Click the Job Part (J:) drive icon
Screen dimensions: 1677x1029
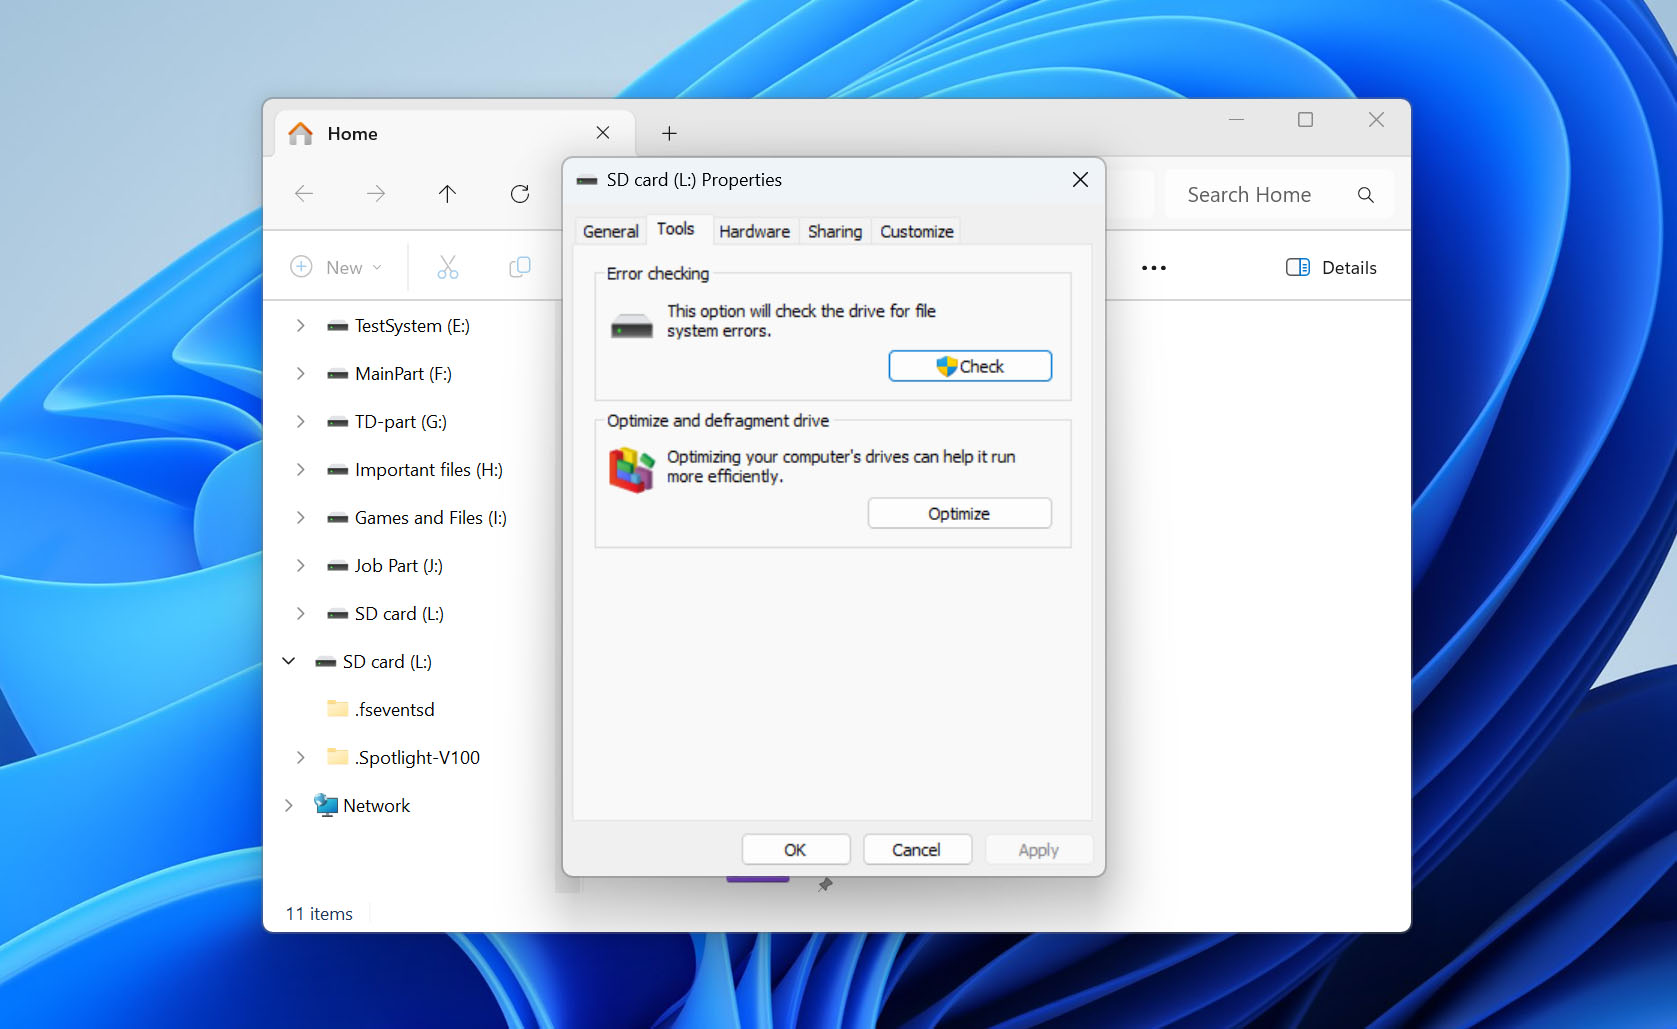pos(338,566)
